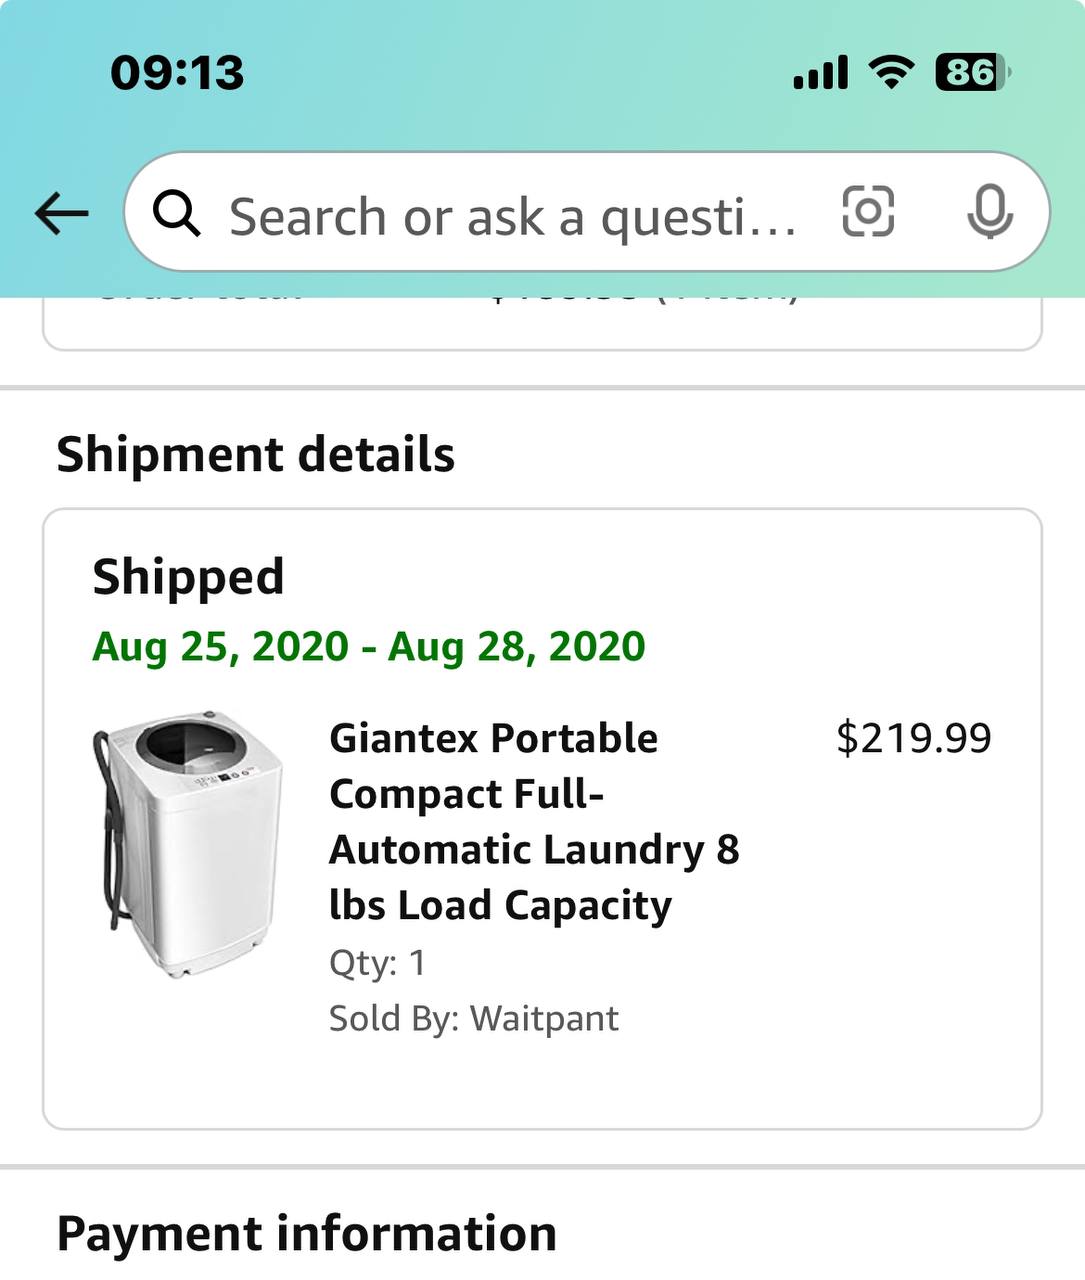The height and width of the screenshot is (1280, 1085).
Task: Tap the "Qty: 1" label
Action: pos(377,963)
